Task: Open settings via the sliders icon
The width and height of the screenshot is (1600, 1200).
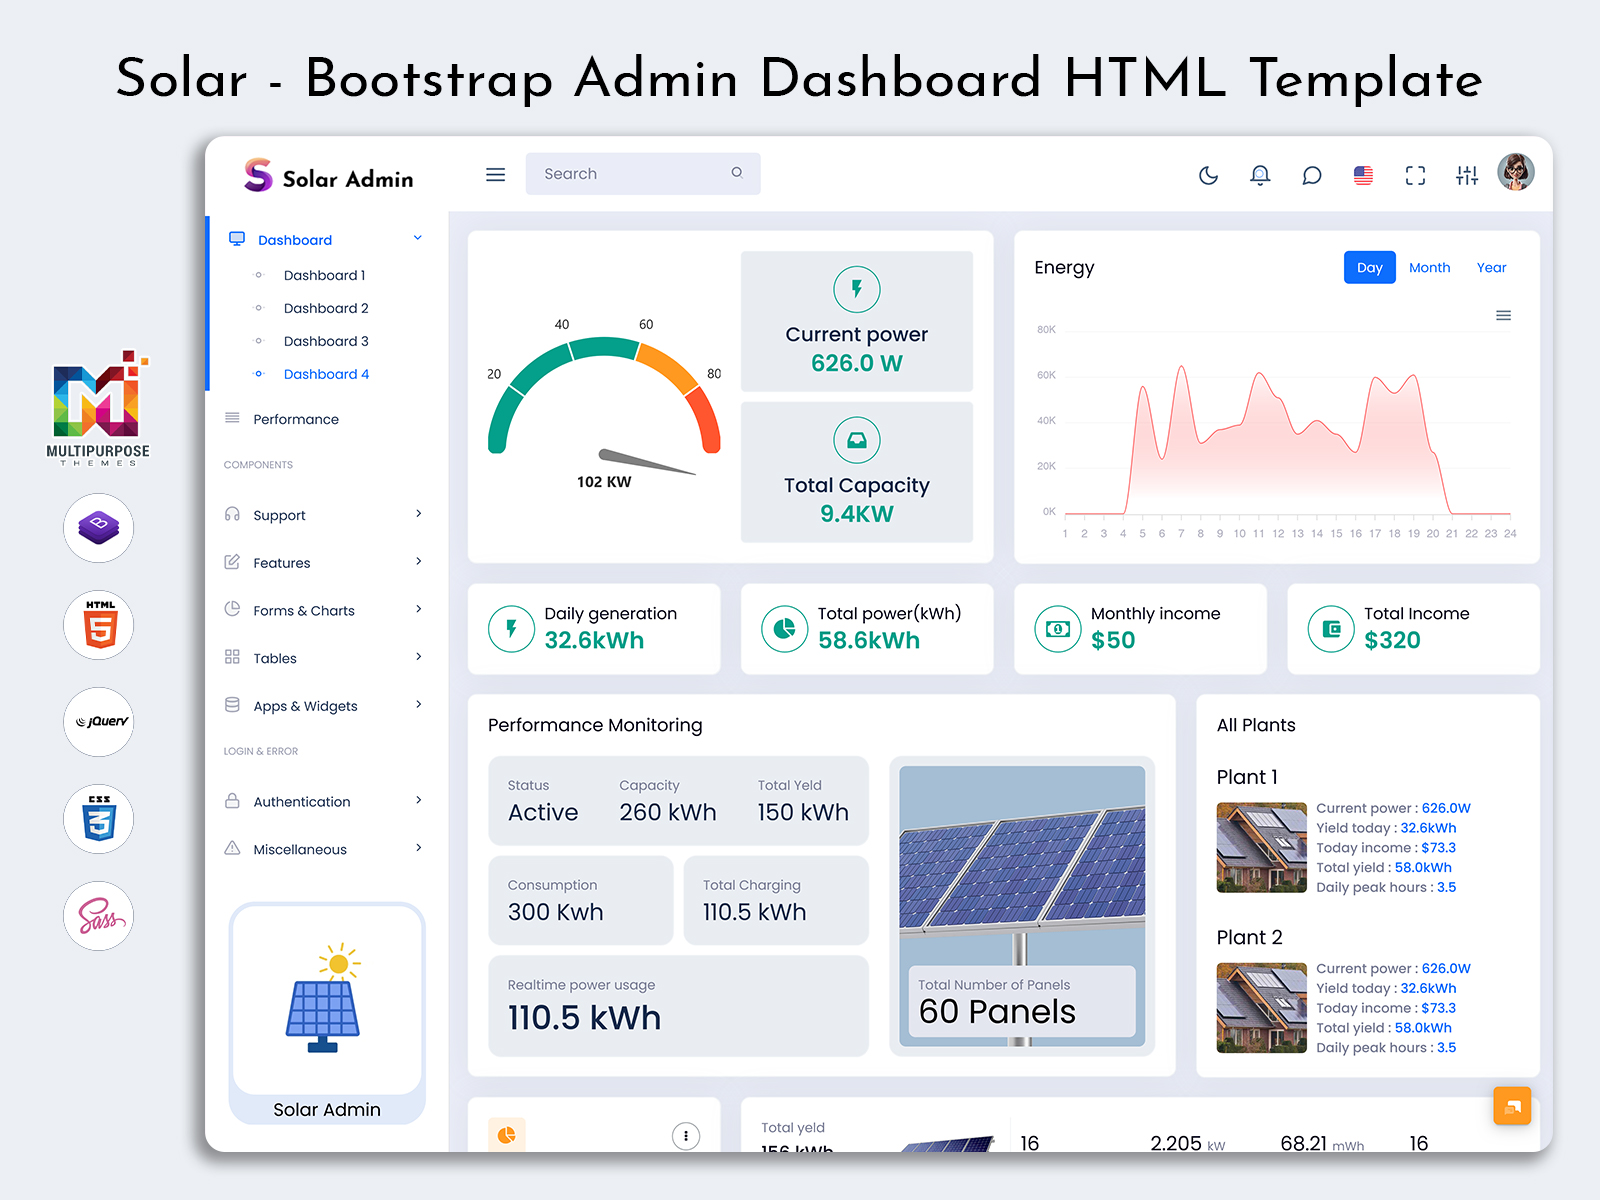Action: (x=1467, y=174)
